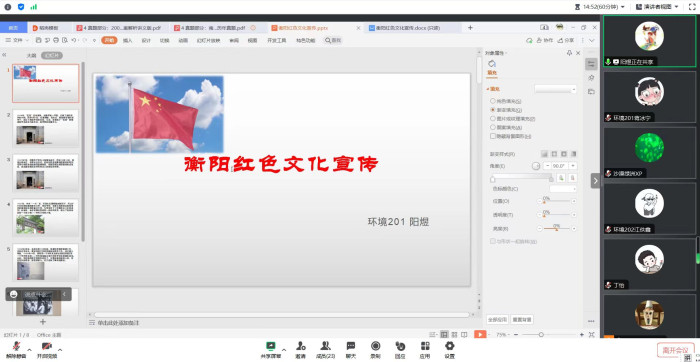The height and width of the screenshot is (362, 700).
Task: Click the remove gradient stop icon
Action: [x=572, y=178]
